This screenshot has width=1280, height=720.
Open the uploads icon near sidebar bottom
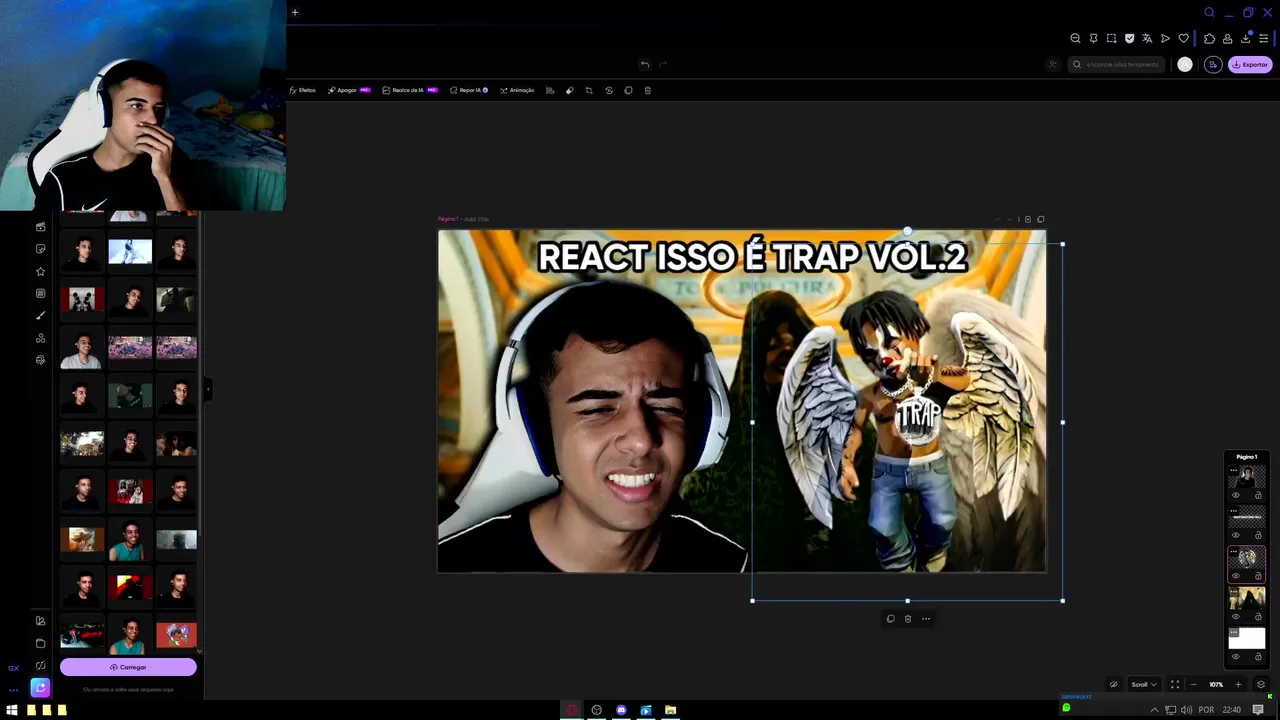point(40,621)
